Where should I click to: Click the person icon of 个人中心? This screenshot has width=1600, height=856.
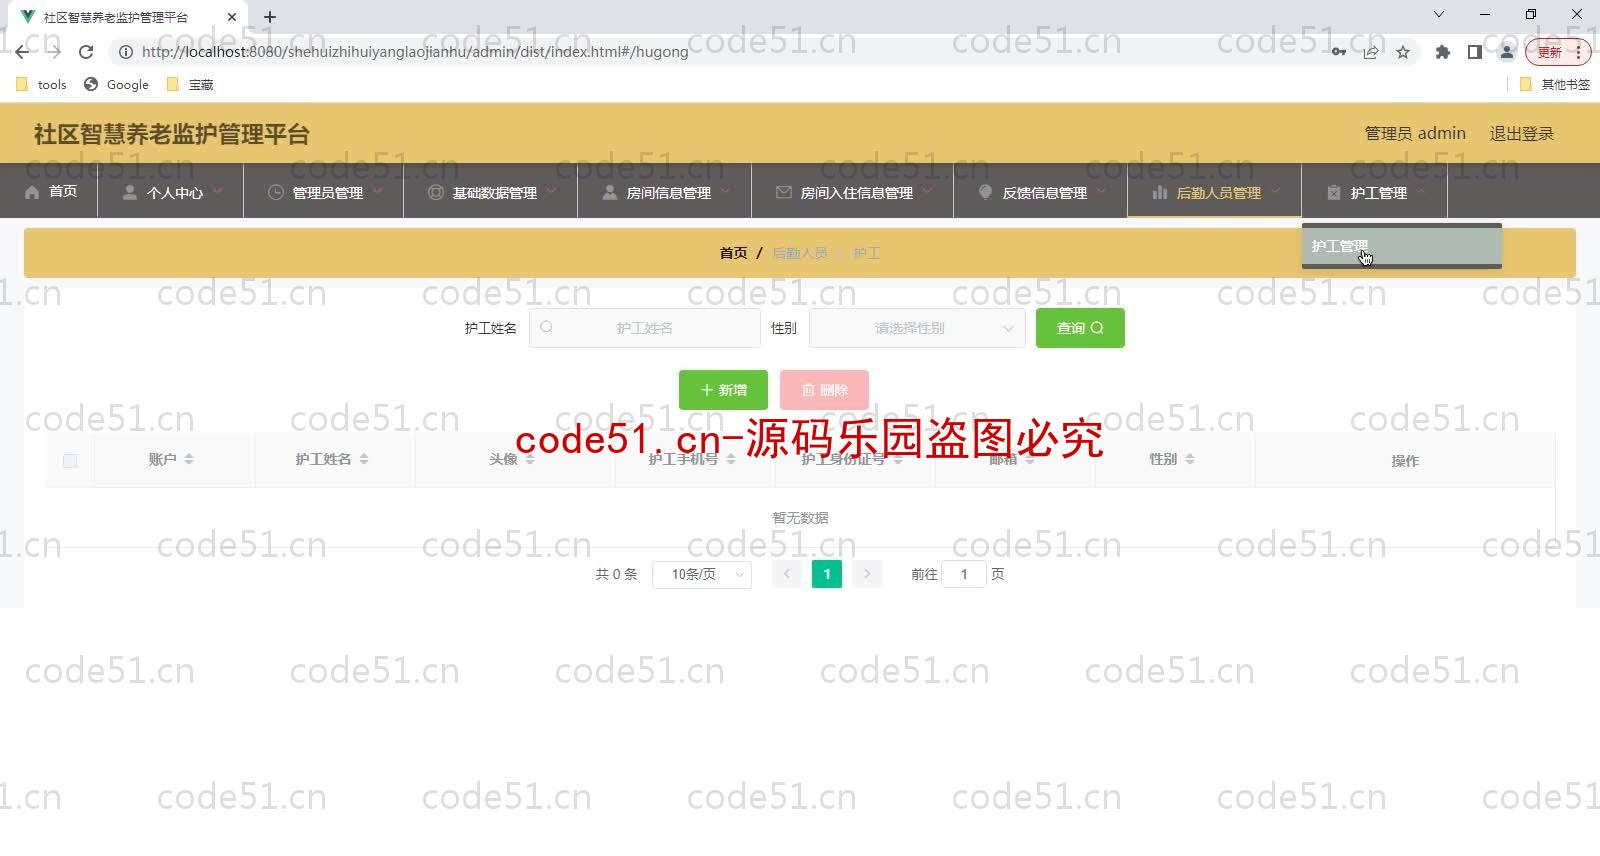[129, 192]
